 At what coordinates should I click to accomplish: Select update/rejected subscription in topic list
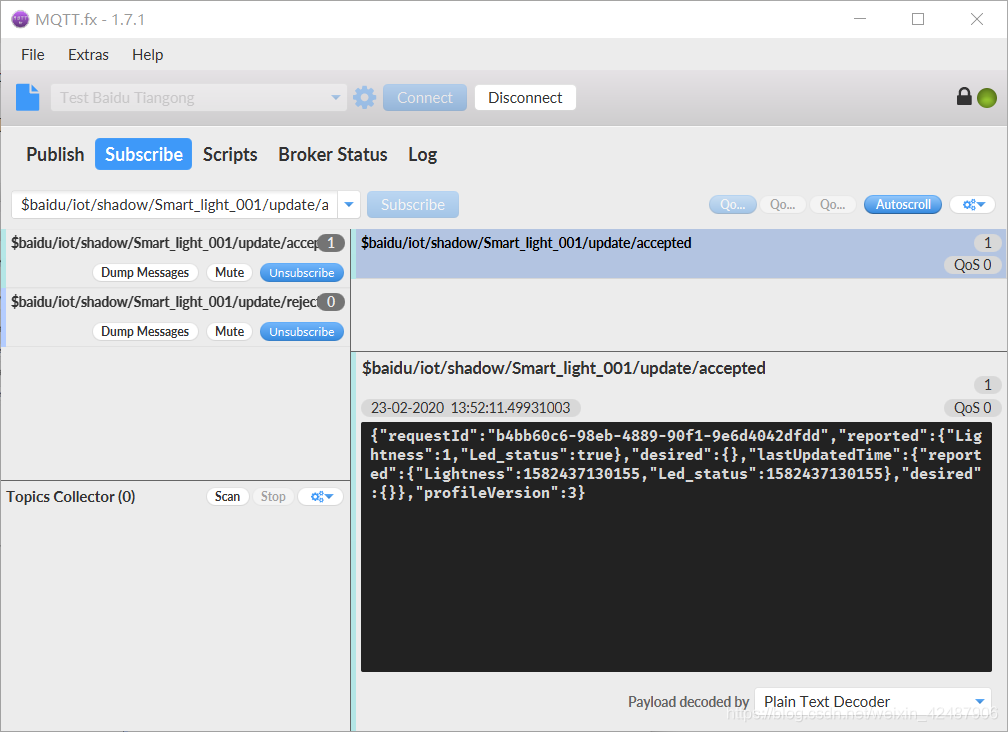[x=175, y=317]
